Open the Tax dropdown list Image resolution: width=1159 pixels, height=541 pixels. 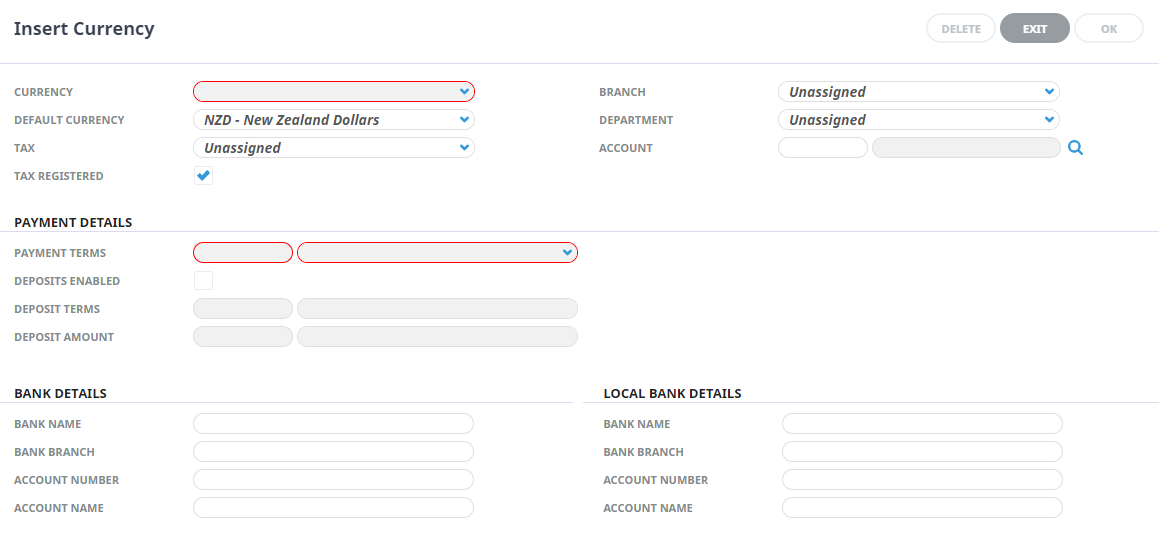[333, 148]
